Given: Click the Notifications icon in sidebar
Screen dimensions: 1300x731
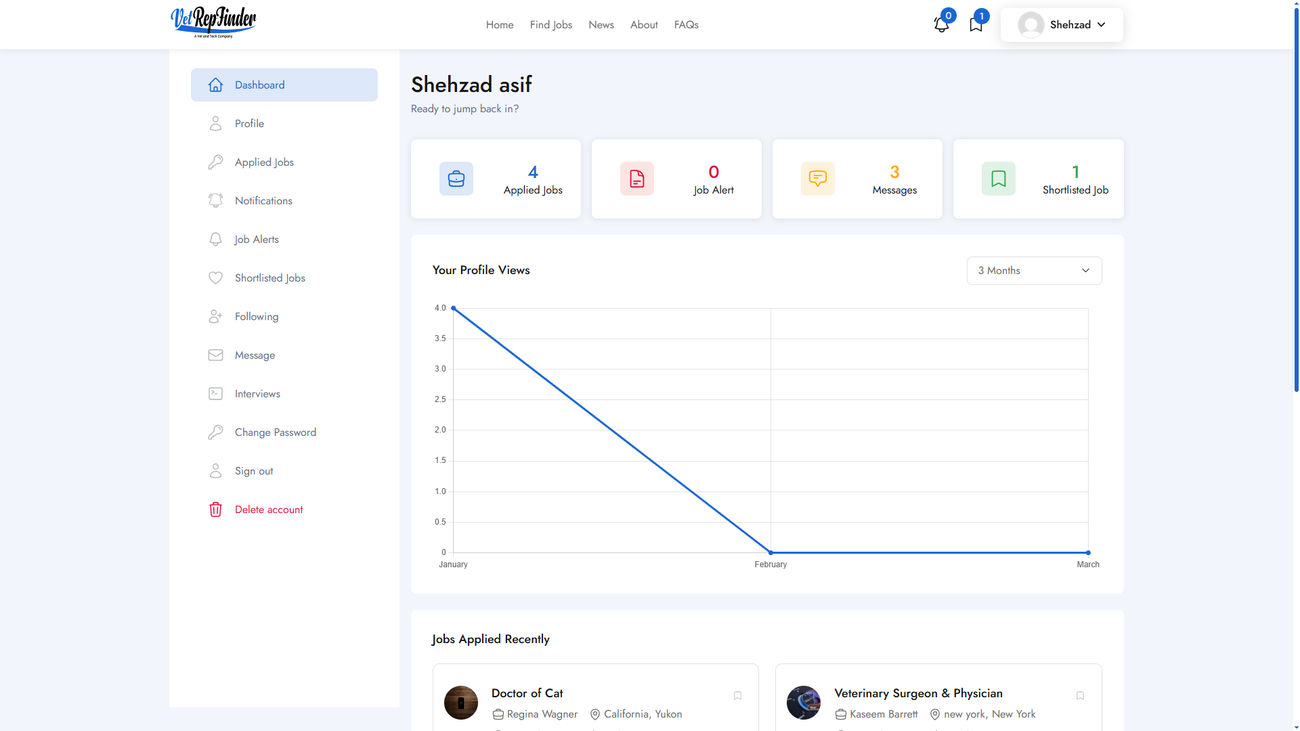Looking at the screenshot, I should point(215,201).
